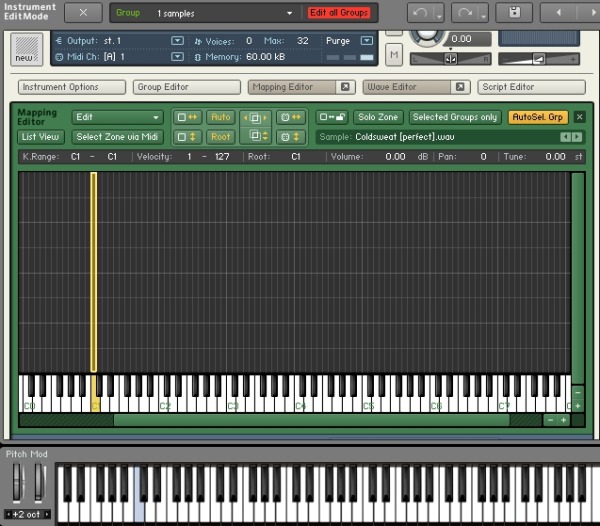Viewport: 600px width, 526px height.
Task: Click the floppy disk save icon
Action: pyautogui.click(x=514, y=13)
